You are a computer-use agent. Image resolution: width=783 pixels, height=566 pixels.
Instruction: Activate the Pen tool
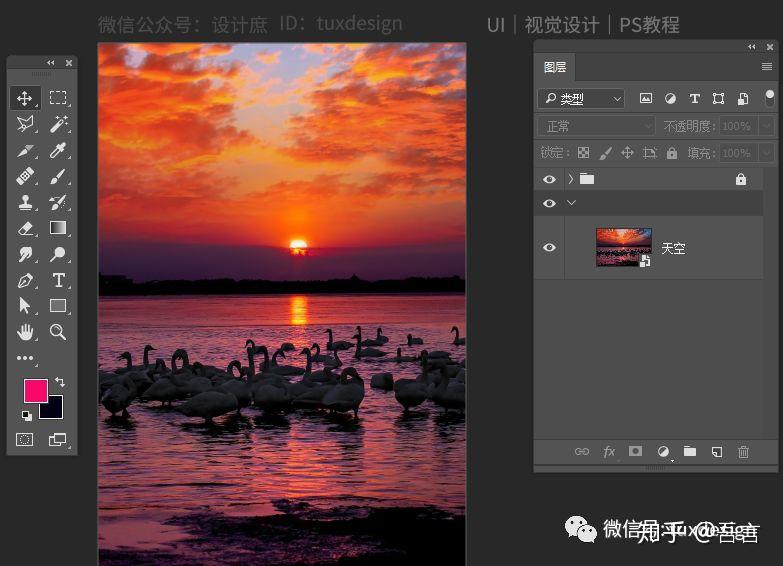25,281
